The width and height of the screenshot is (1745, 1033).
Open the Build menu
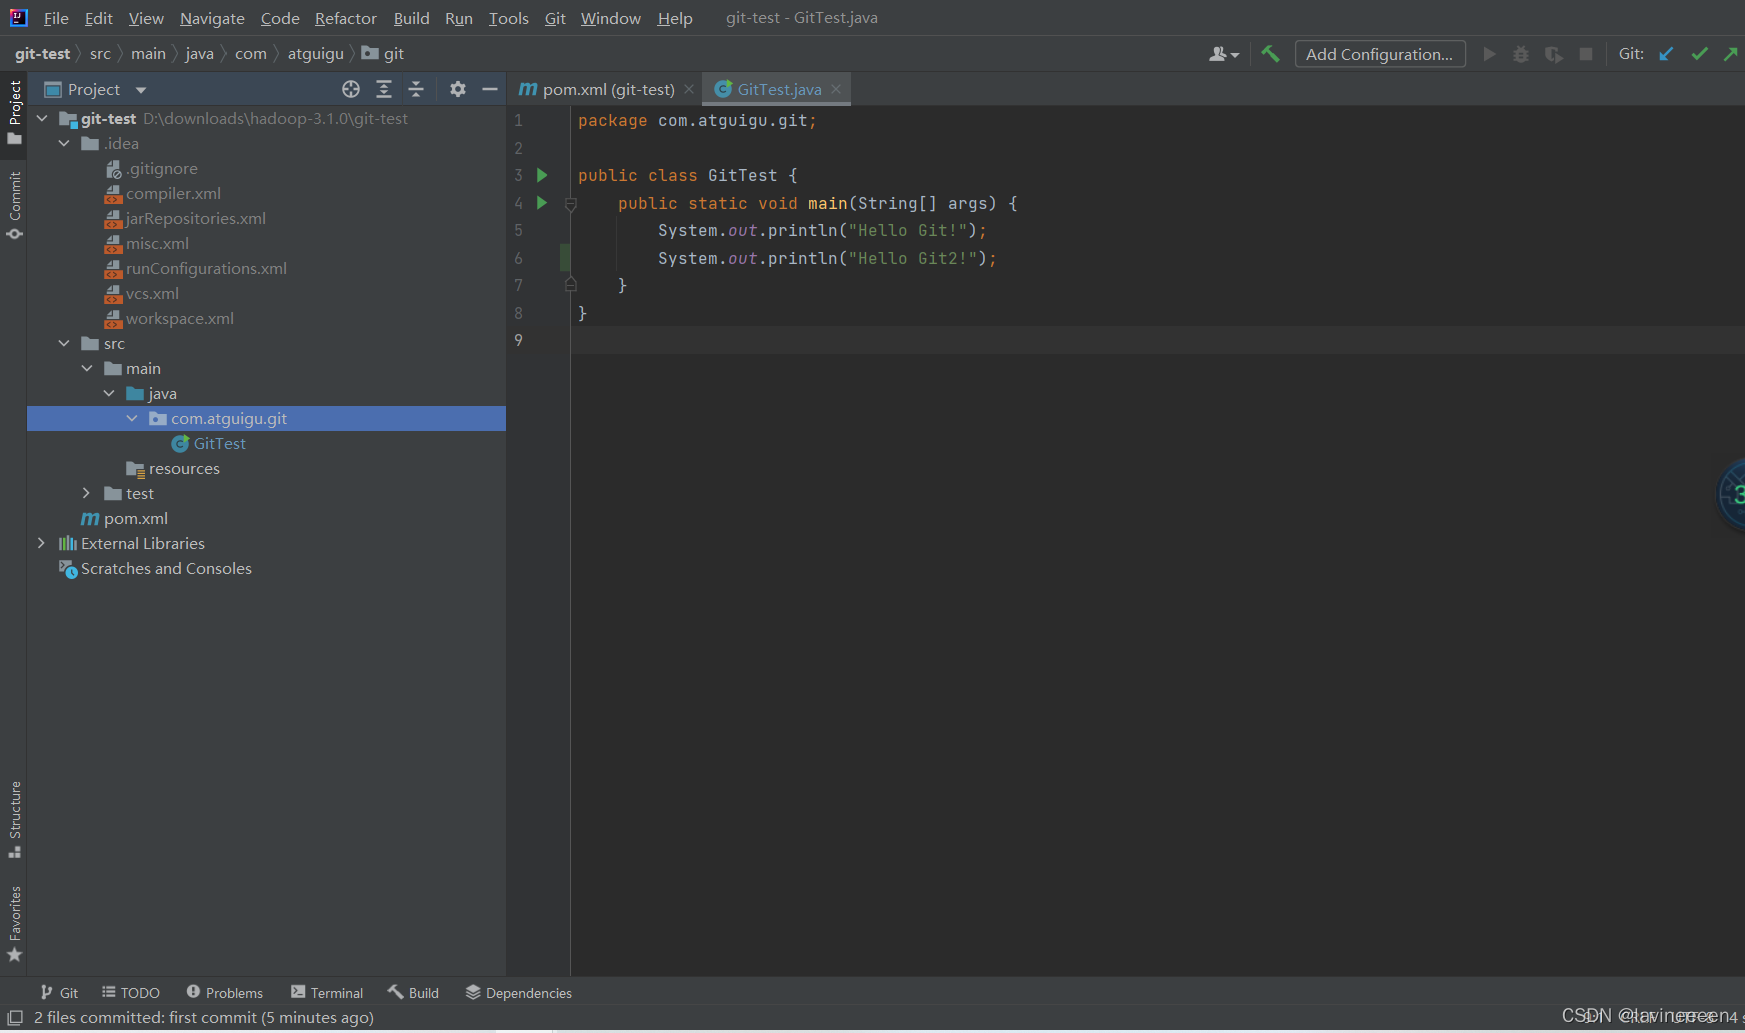[x=411, y=18]
